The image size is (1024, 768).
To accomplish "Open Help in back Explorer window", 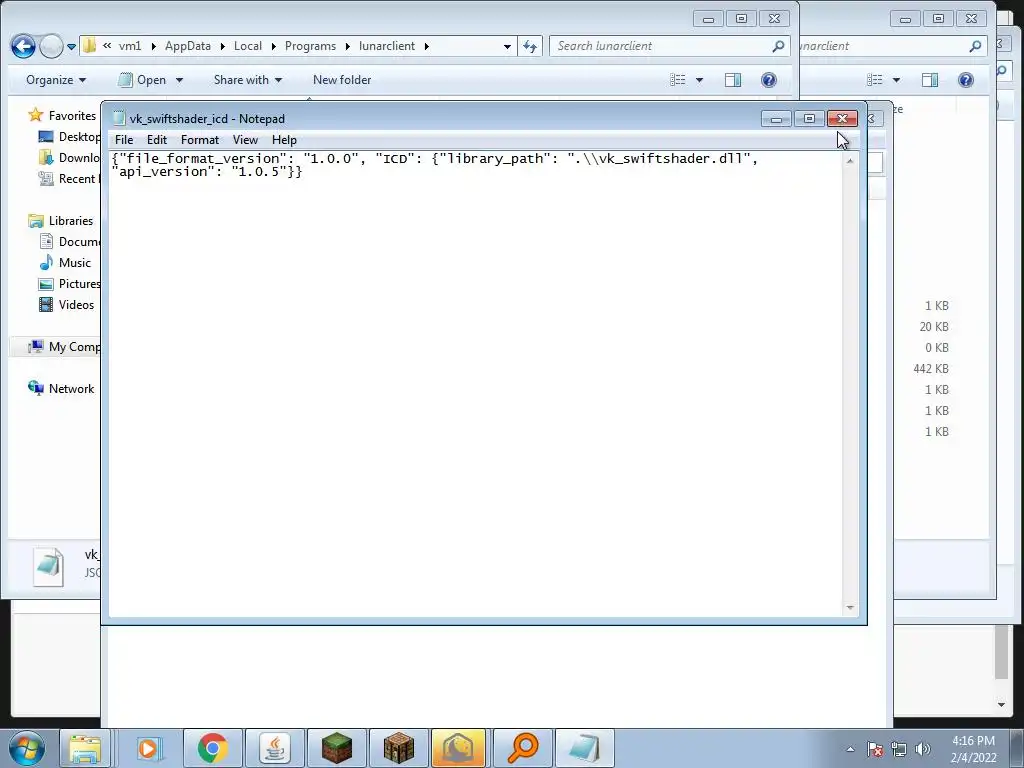I will [965, 80].
